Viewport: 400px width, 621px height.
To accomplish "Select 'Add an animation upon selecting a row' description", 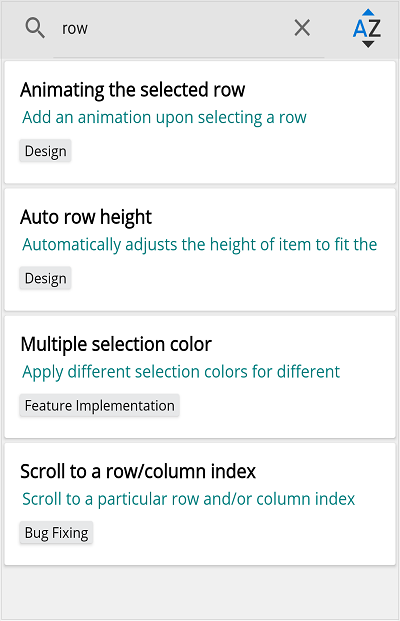I will (x=164, y=118).
